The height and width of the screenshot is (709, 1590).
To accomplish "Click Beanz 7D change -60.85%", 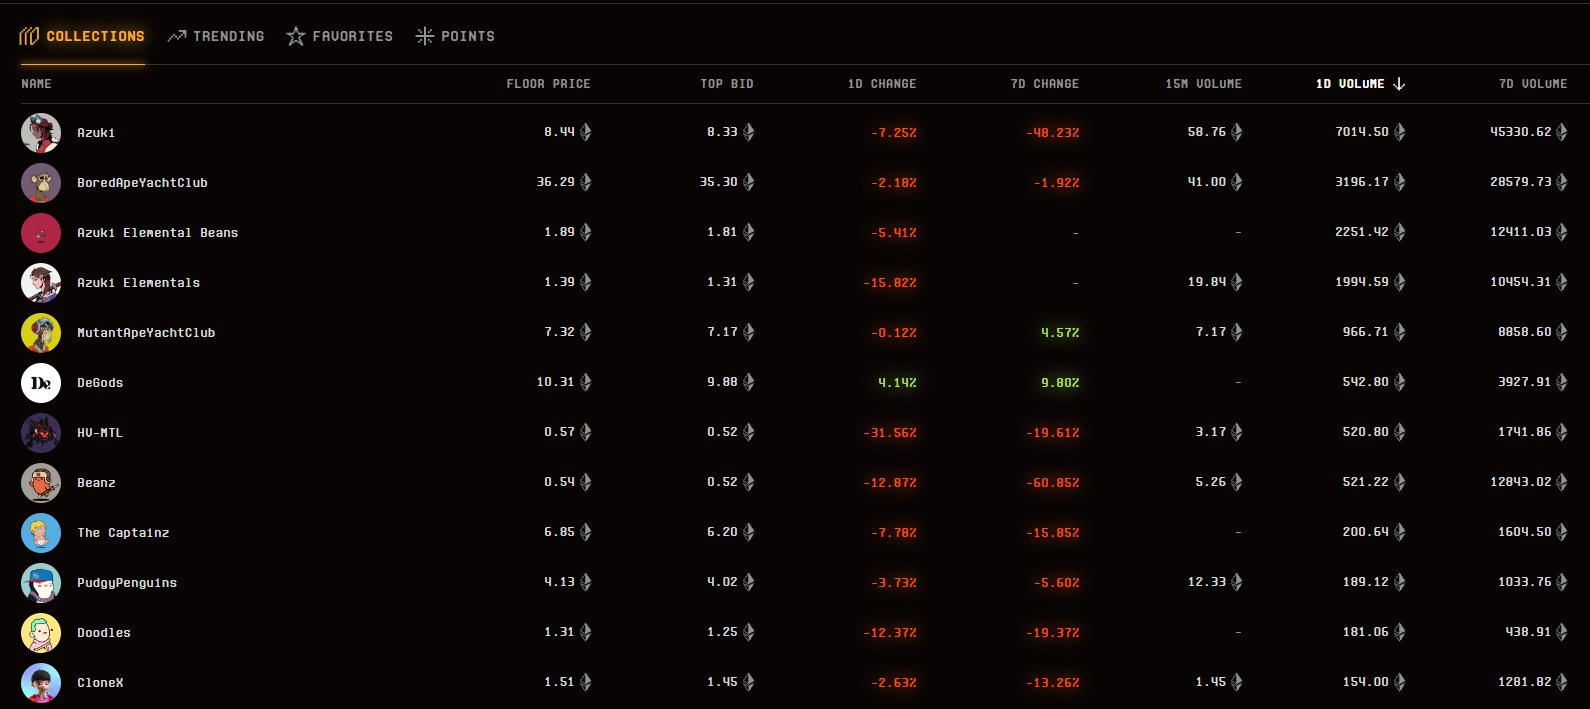I will click(x=1053, y=483).
